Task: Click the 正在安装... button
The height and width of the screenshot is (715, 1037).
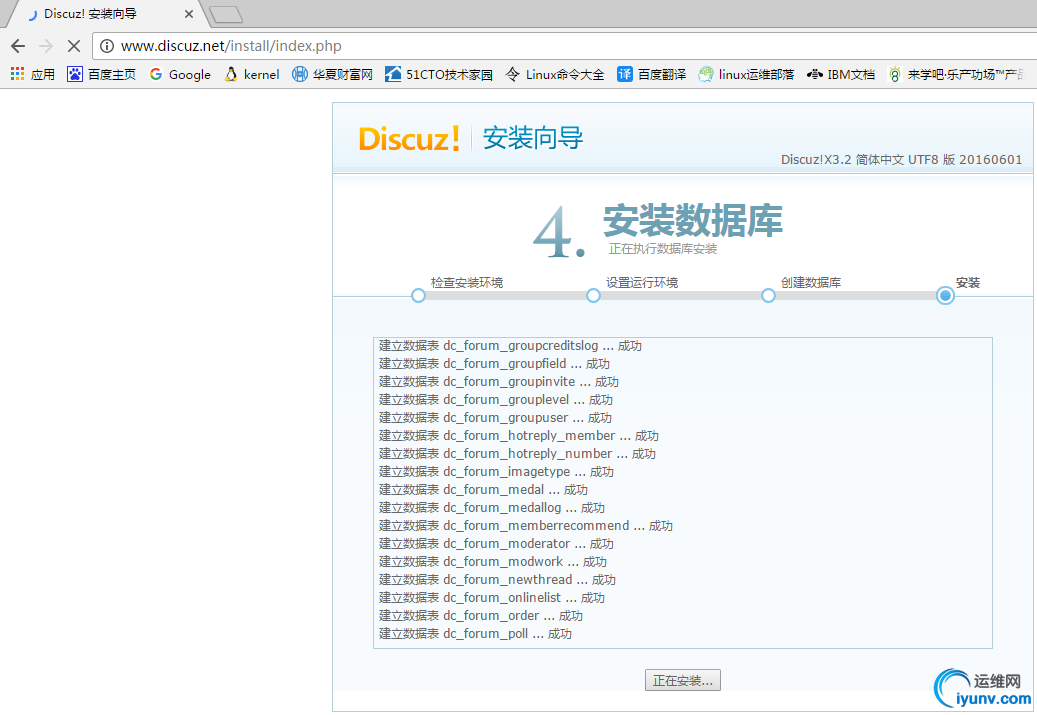Action: tap(683, 680)
